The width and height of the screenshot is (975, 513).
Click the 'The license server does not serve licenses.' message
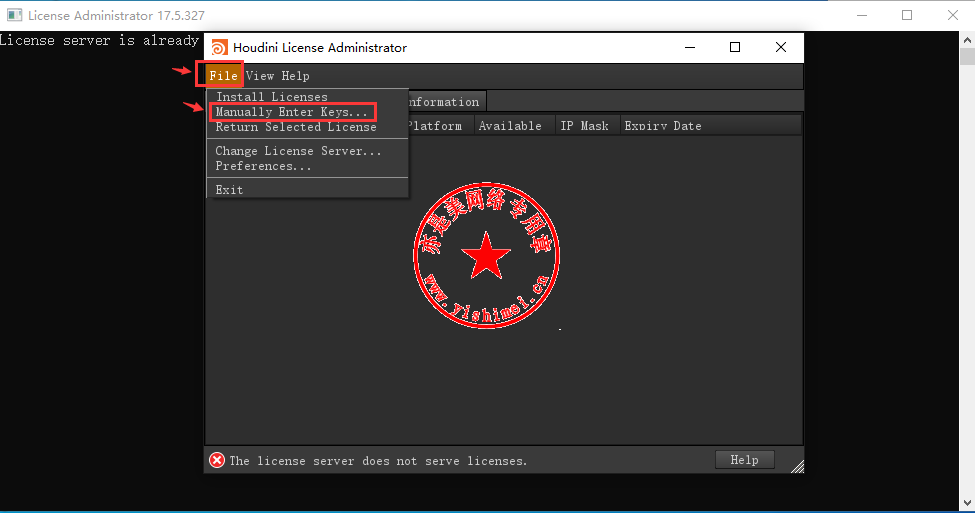pos(378,461)
